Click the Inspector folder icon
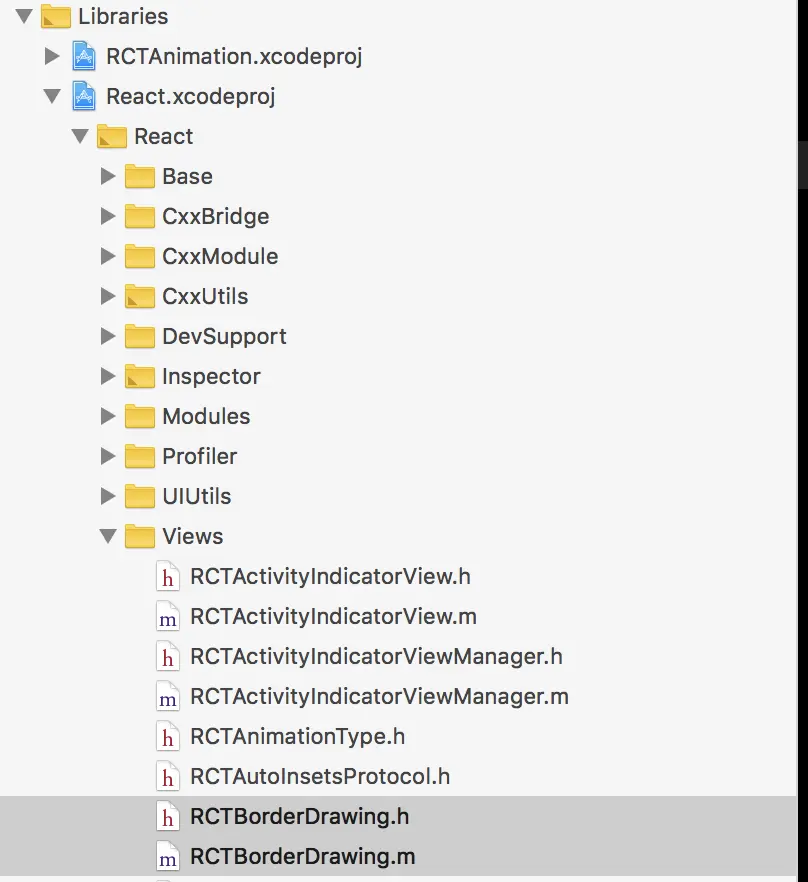This screenshot has width=808, height=882. point(140,376)
